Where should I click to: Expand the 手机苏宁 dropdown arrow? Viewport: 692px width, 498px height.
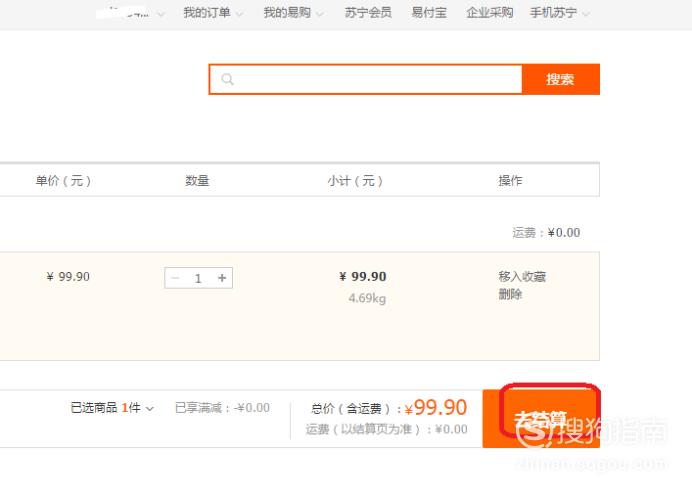586,14
